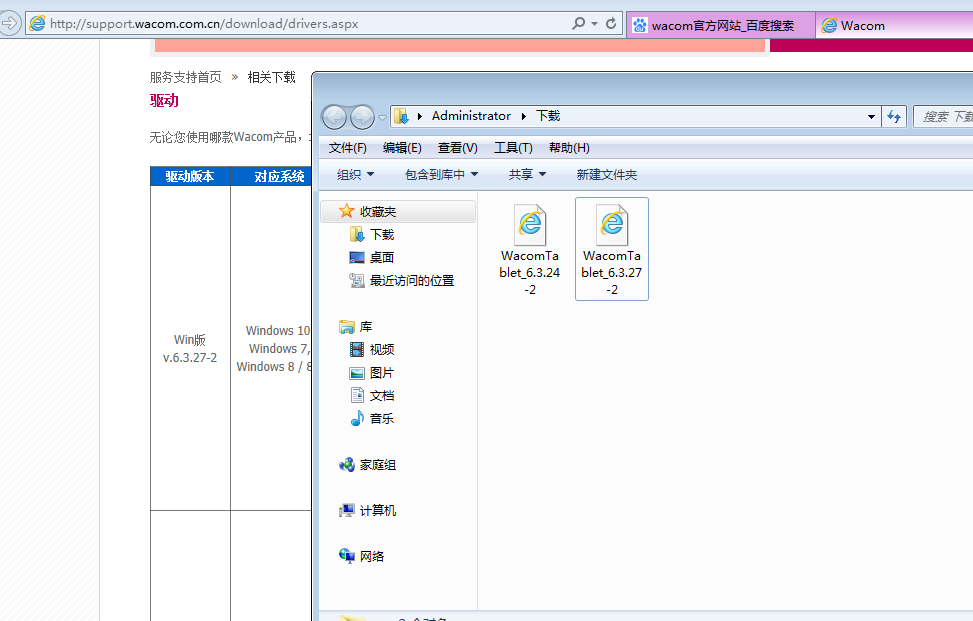Click the IE forward navigation button
The image size is (973, 621).
[10, 24]
